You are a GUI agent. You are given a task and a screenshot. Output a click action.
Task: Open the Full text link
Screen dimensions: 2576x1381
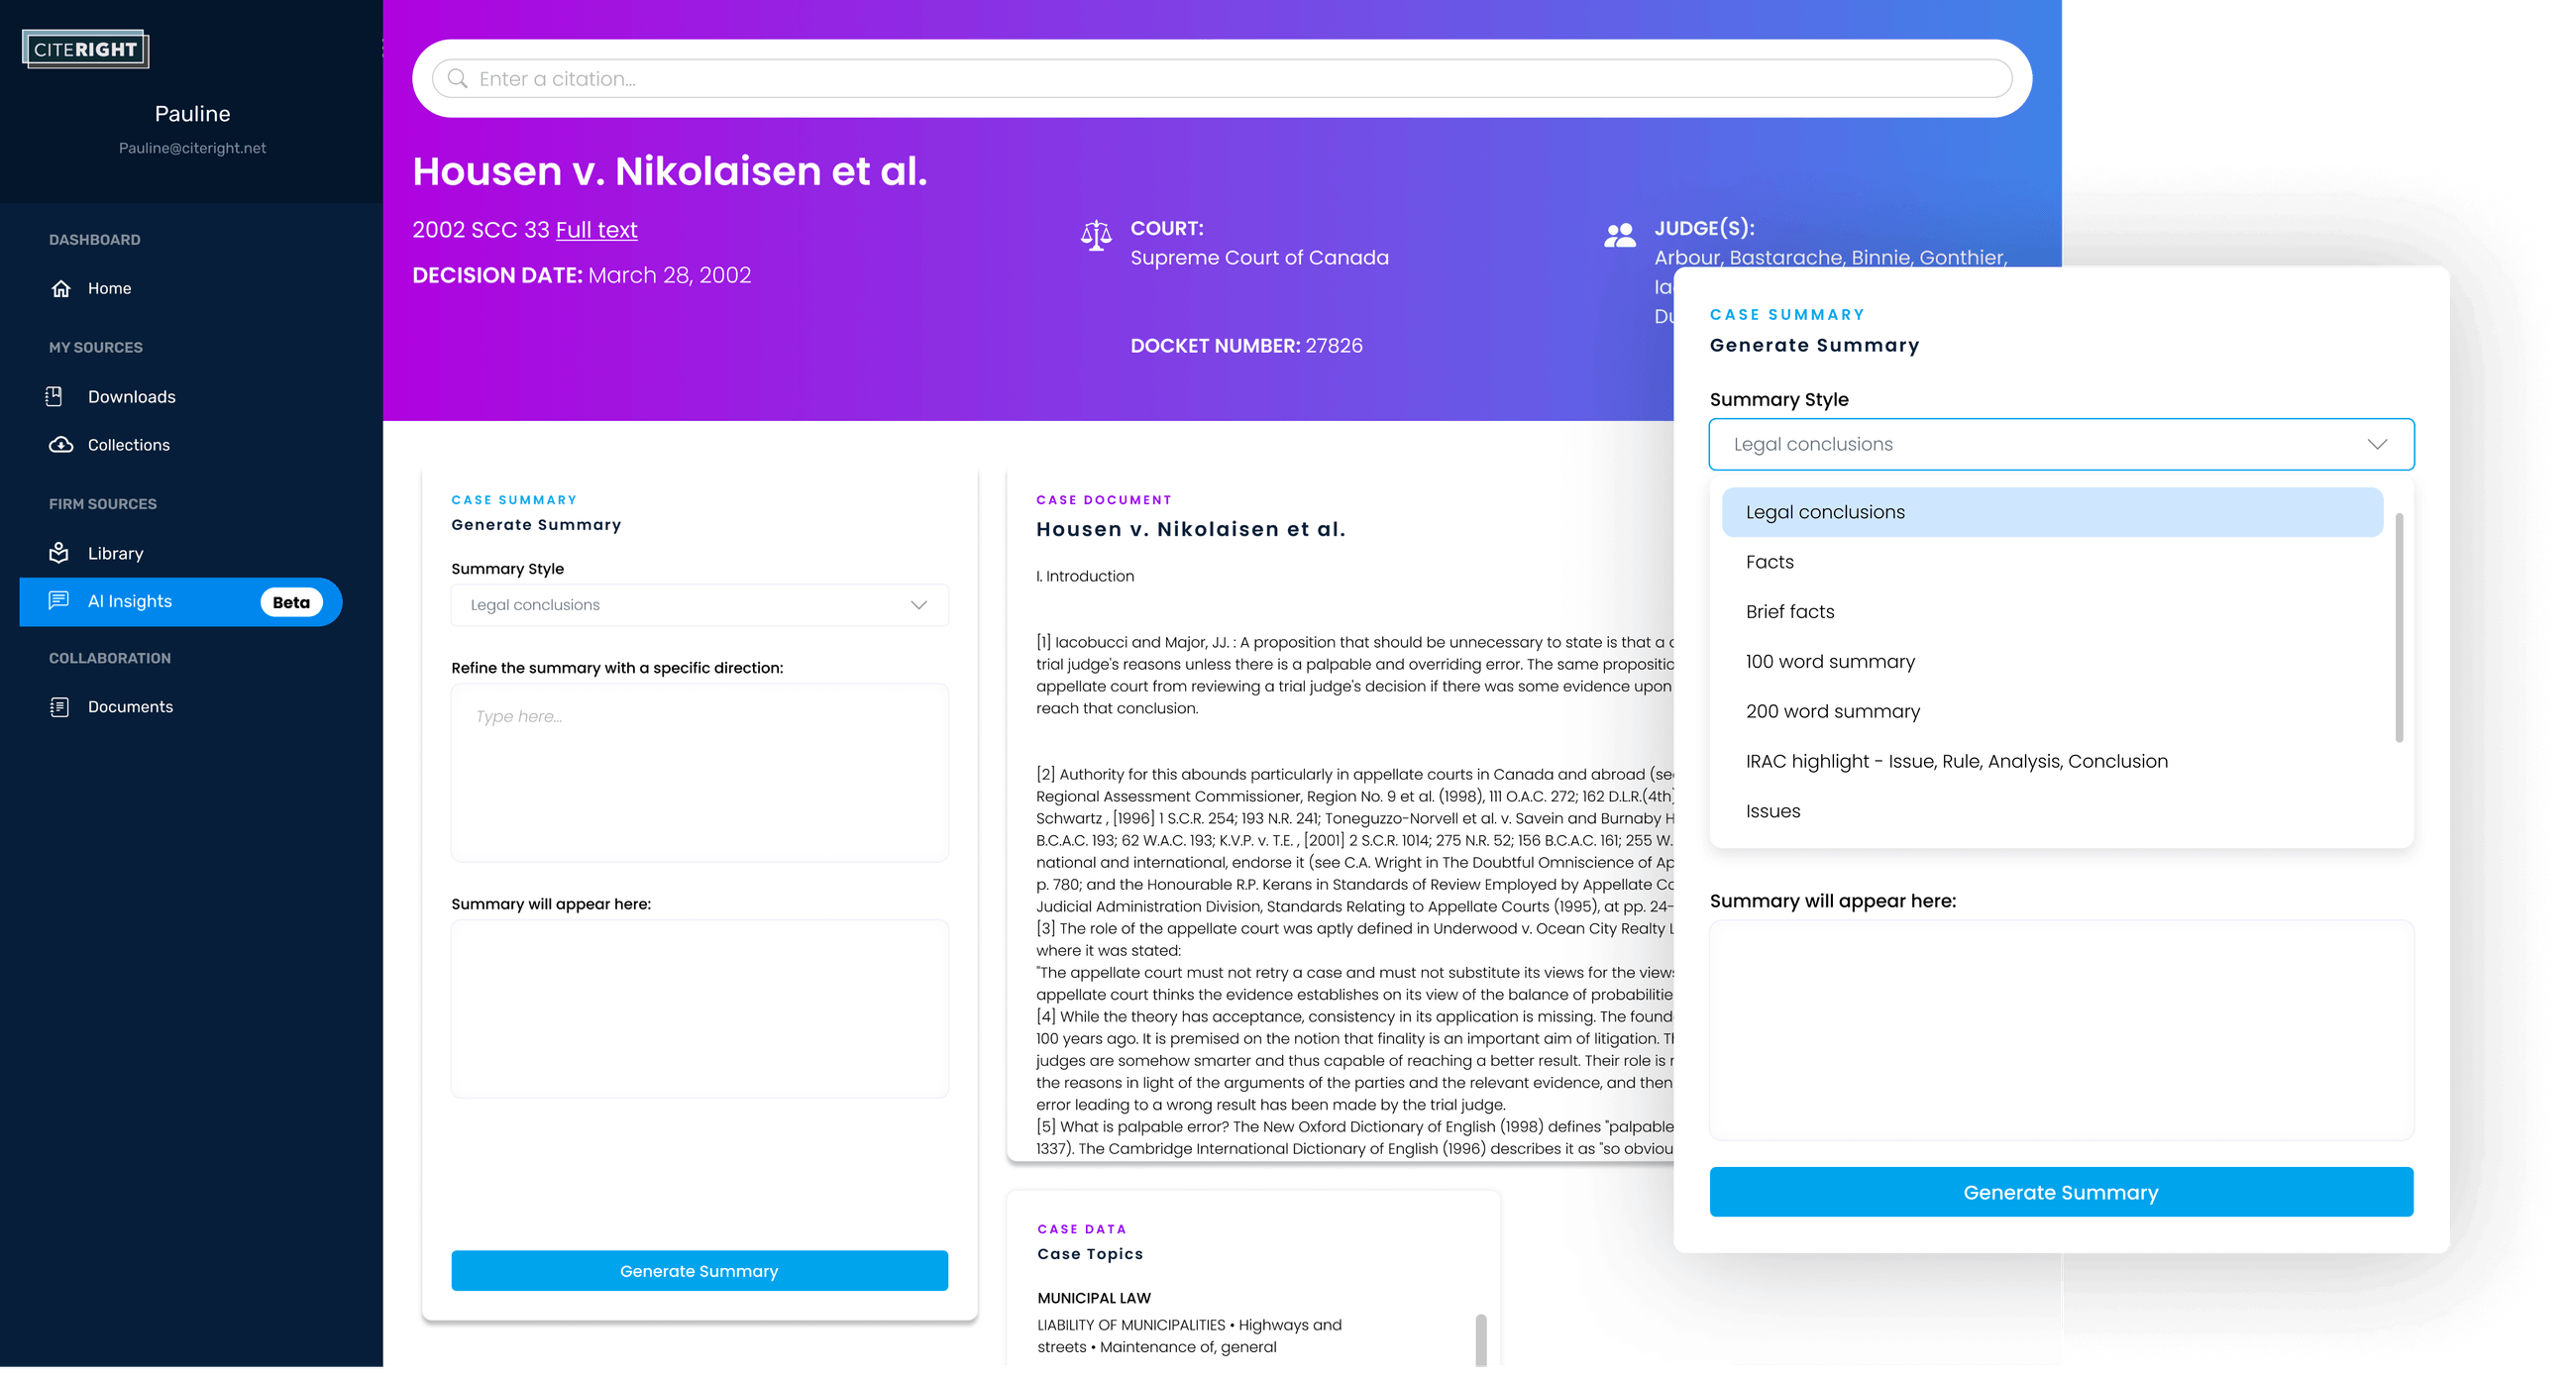click(596, 229)
